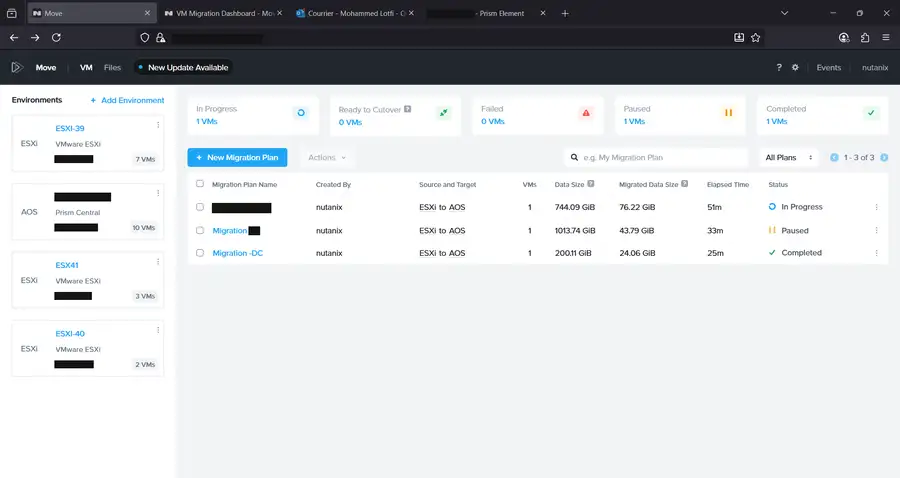Open browser tab list dropdown chevron
Image resolution: width=900 pixels, height=478 pixels.
[784, 13]
